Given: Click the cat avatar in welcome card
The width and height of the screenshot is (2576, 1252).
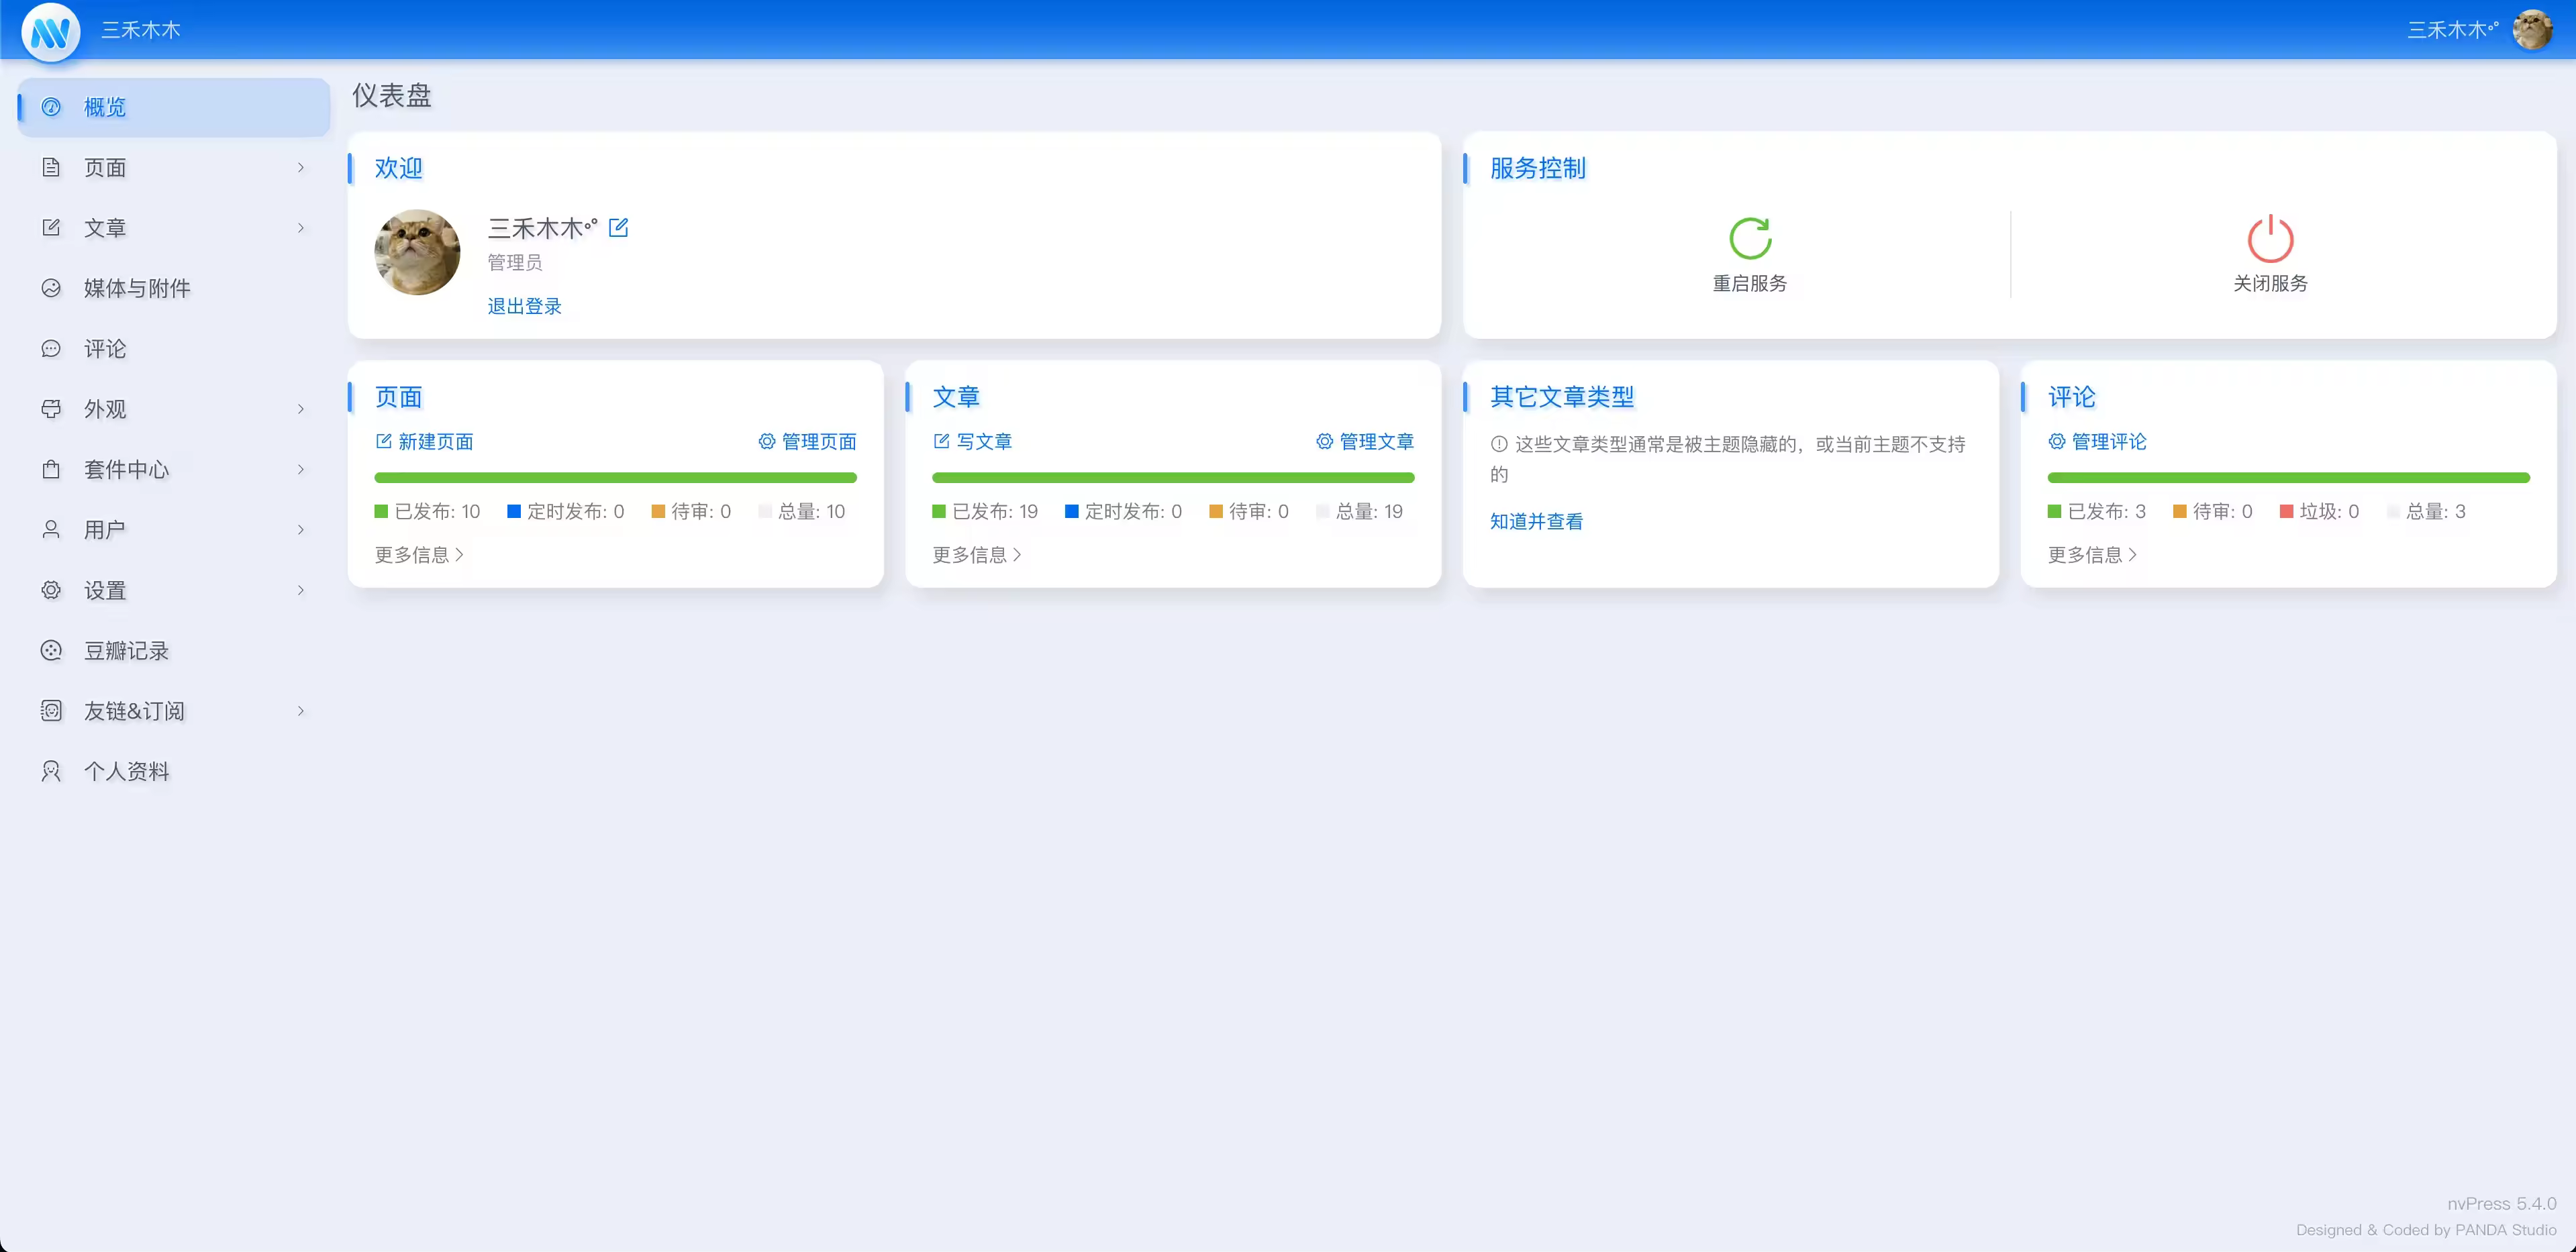Looking at the screenshot, I should [x=417, y=252].
